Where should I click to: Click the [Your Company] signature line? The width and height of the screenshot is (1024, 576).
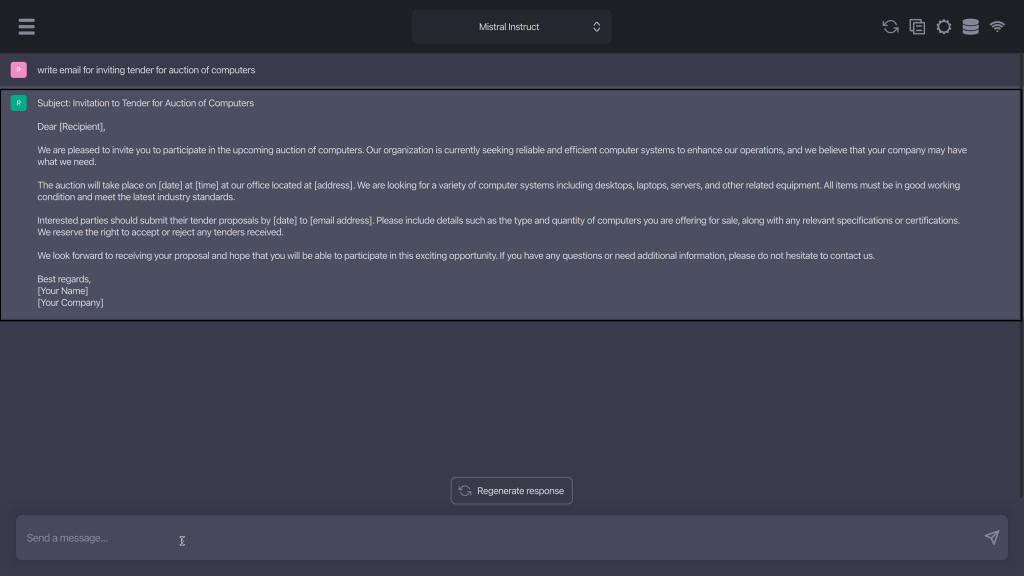(x=70, y=303)
